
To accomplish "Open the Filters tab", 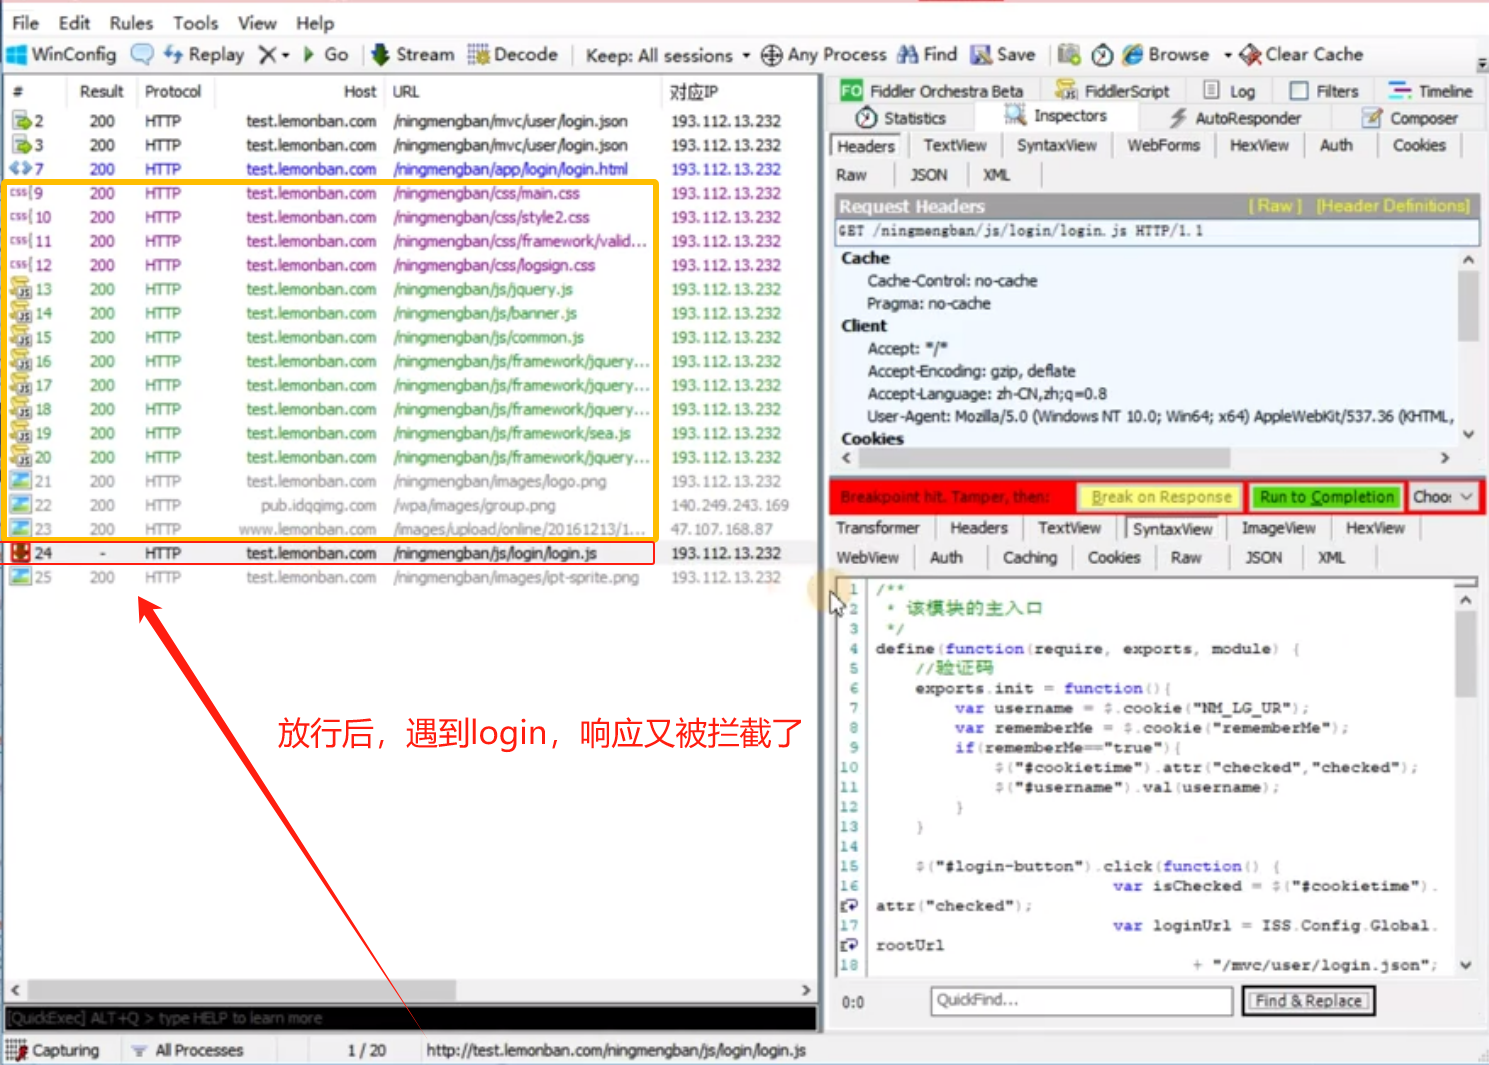I will [1324, 91].
